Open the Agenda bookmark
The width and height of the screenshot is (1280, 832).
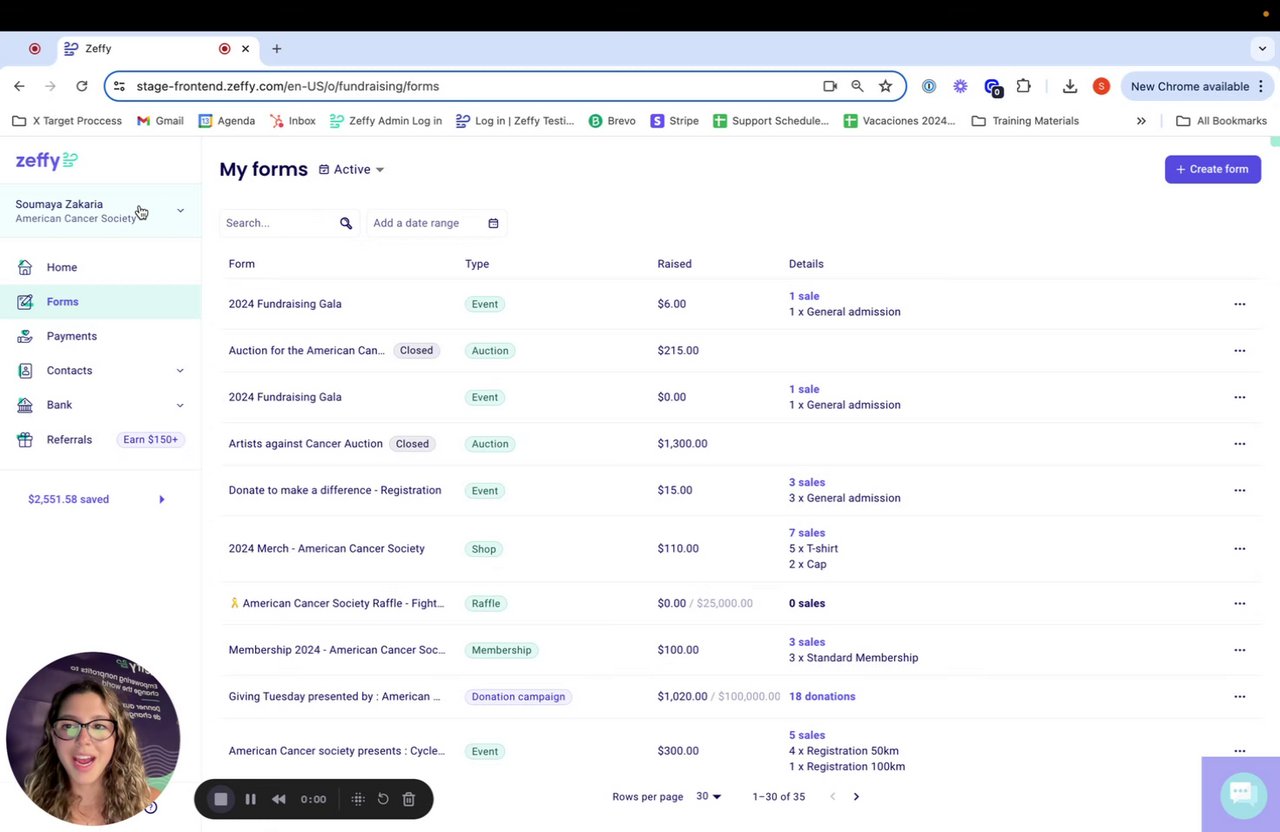(x=227, y=121)
